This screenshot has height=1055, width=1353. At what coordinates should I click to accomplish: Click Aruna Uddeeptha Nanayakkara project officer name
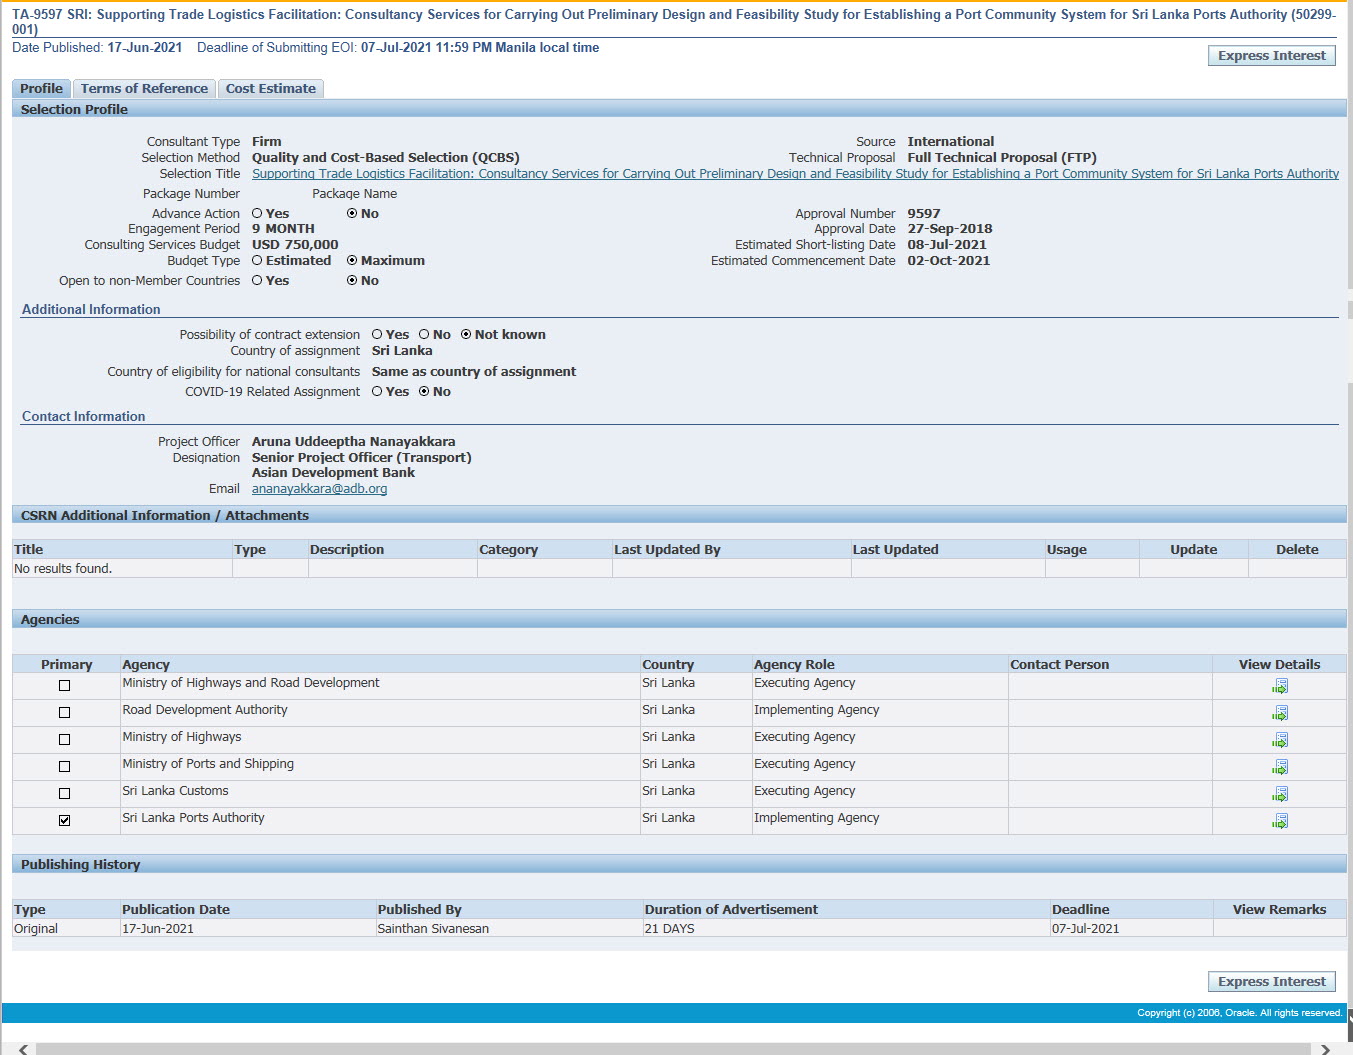click(x=353, y=441)
